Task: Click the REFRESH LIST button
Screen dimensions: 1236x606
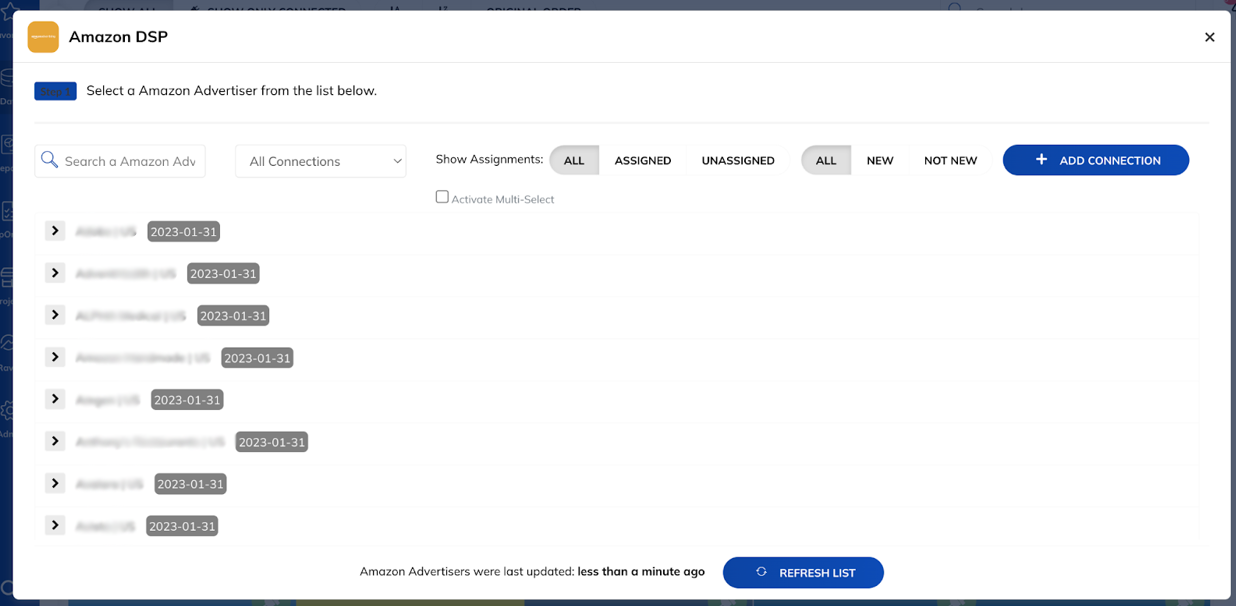Action: pyautogui.click(x=803, y=572)
